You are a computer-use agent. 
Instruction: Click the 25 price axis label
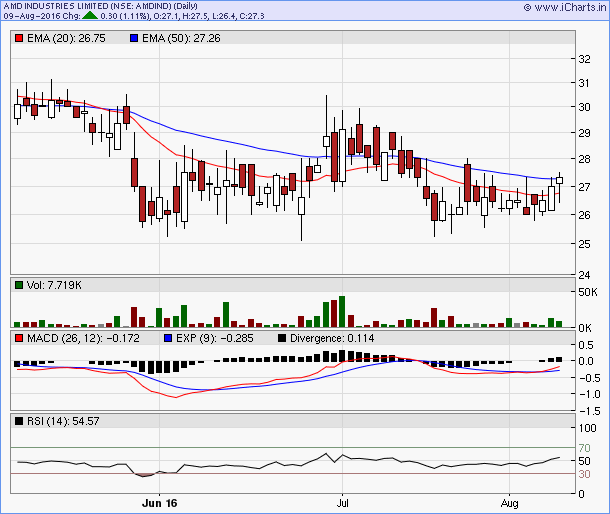[x=584, y=244]
